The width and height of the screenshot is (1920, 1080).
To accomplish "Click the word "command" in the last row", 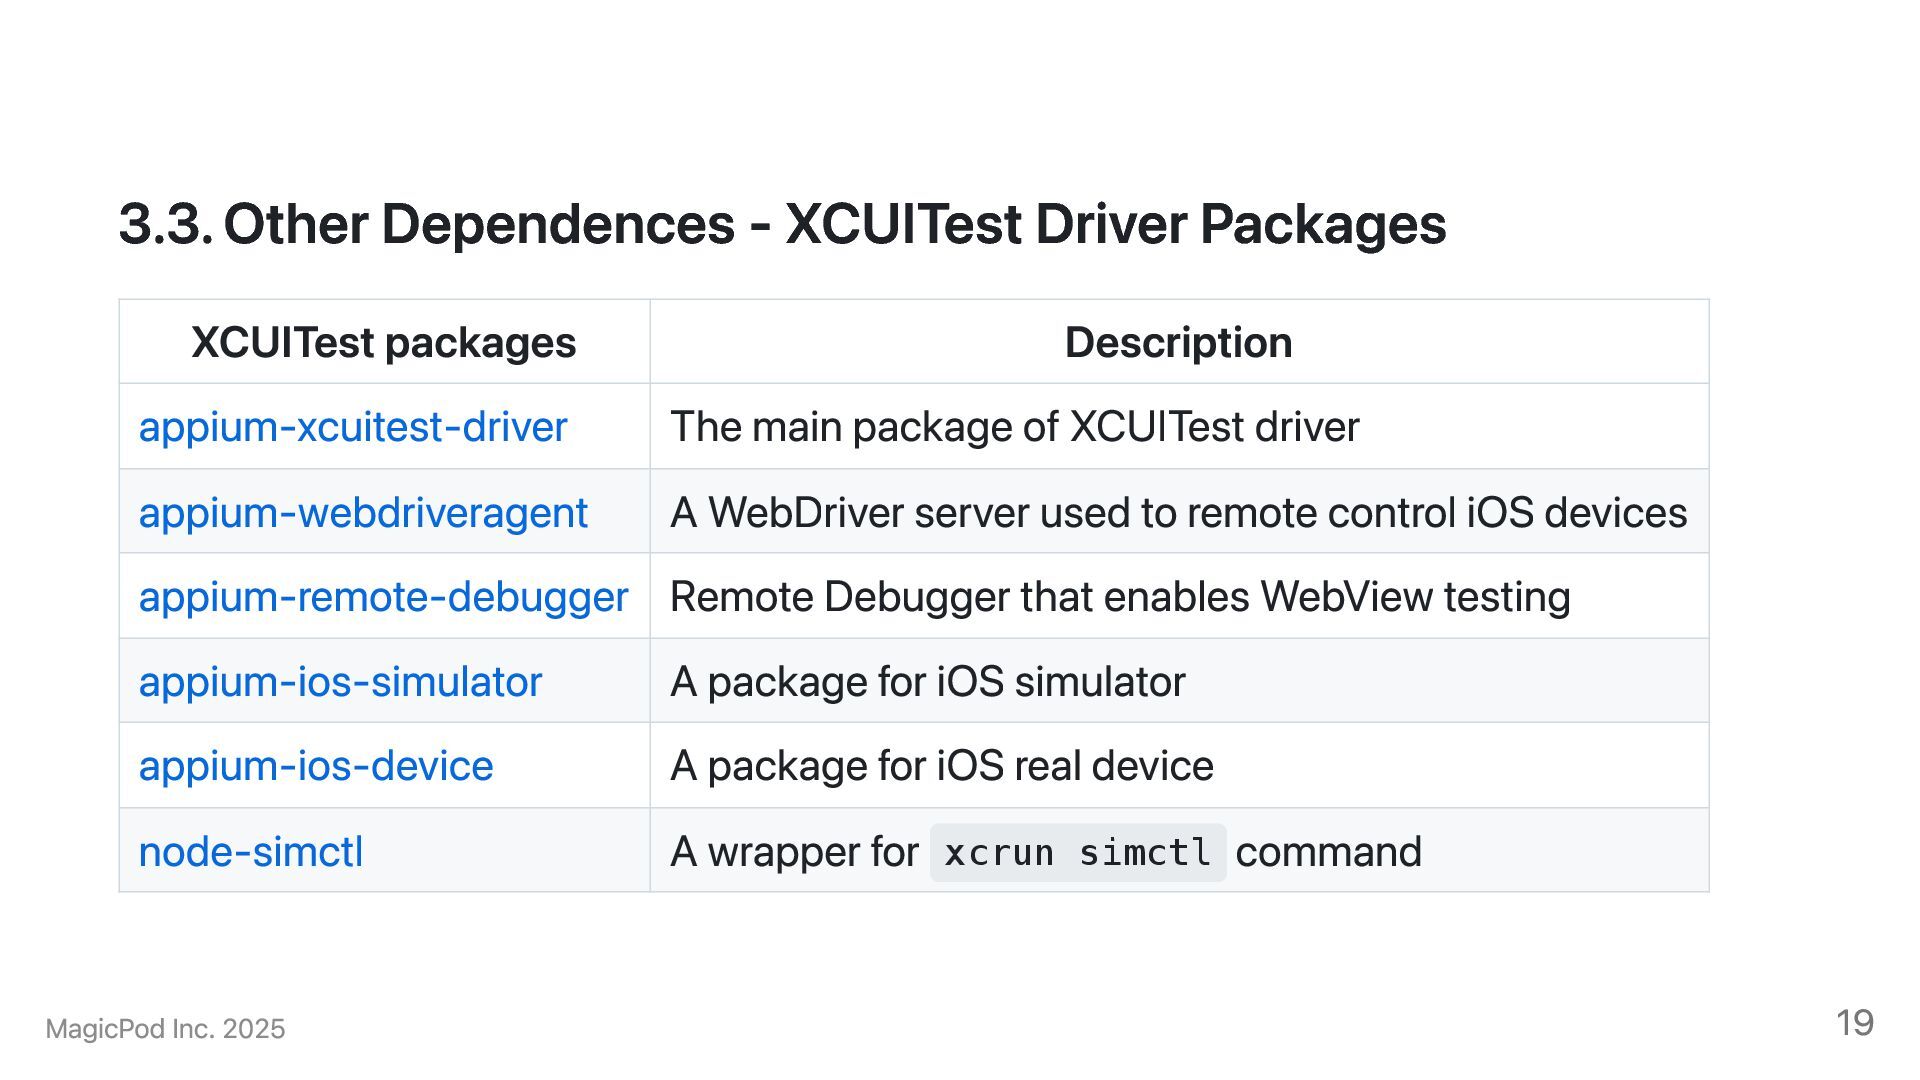I will pos(1328,852).
